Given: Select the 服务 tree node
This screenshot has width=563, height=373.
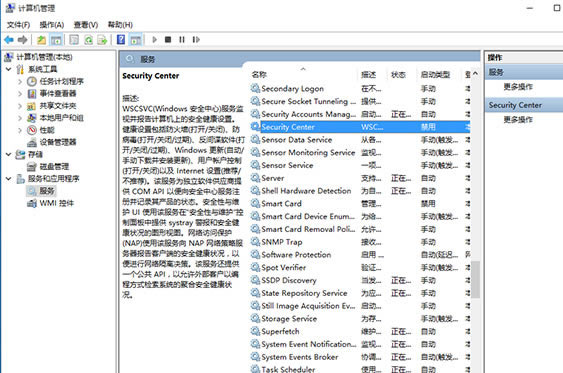Looking at the screenshot, I should 41,191.
